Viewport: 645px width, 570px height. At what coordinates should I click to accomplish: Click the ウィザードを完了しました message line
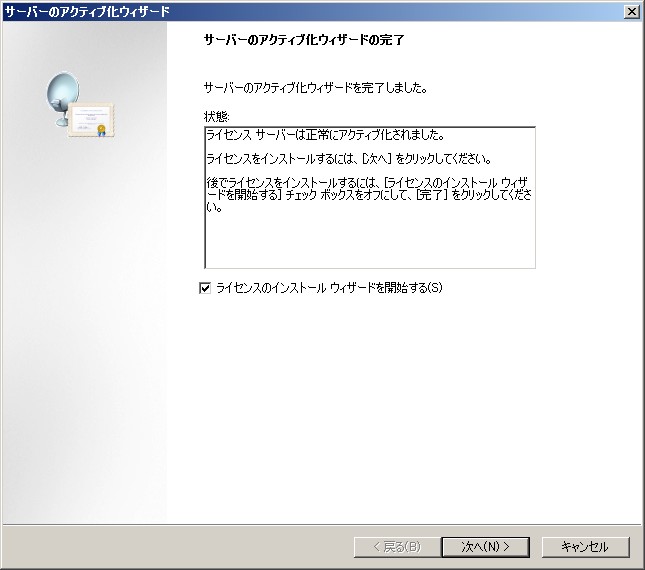click(315, 88)
